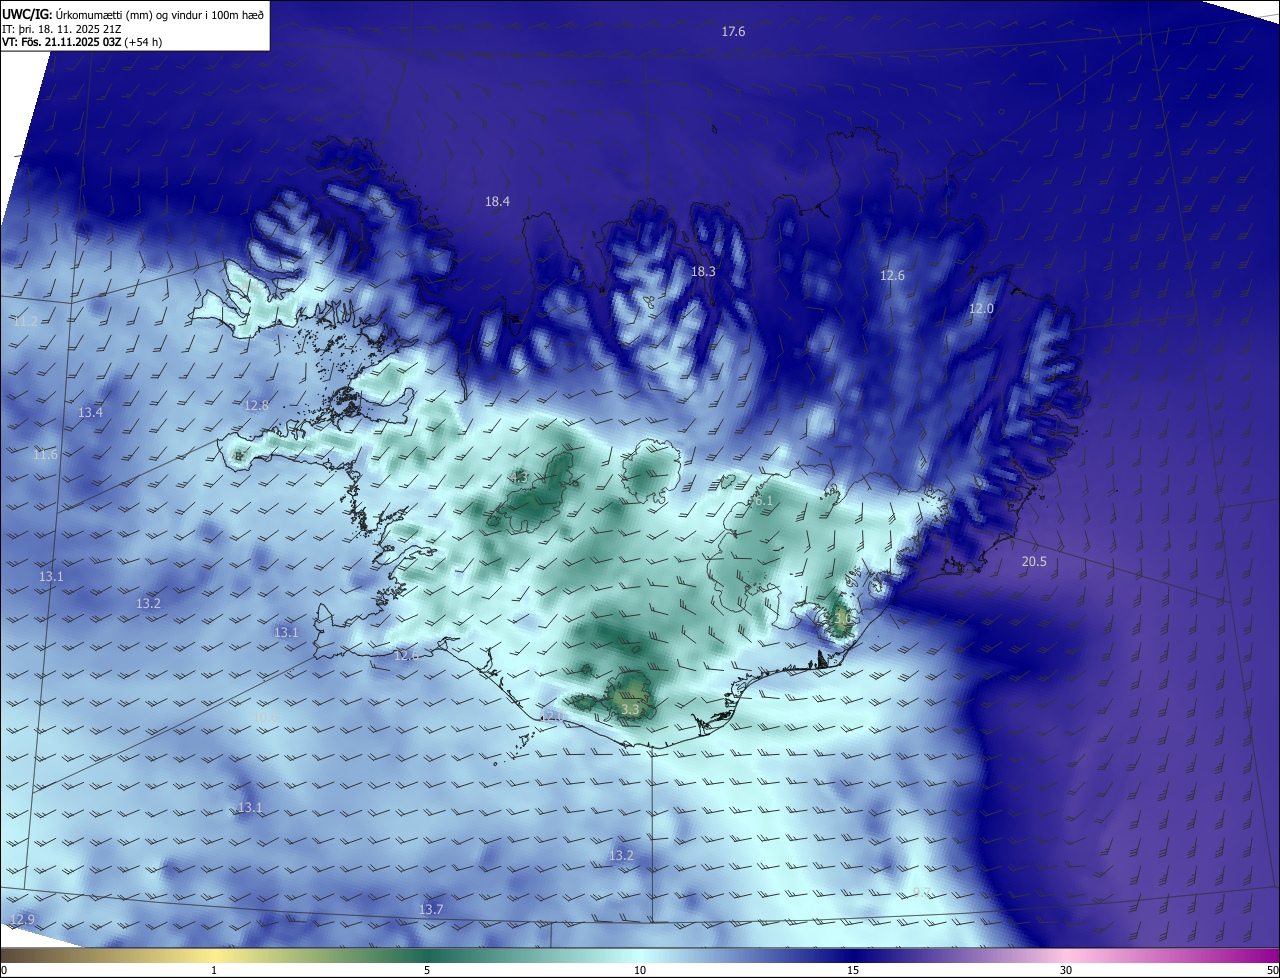Click the 6.1 value label
This screenshot has height=978, width=1280.
click(x=763, y=501)
